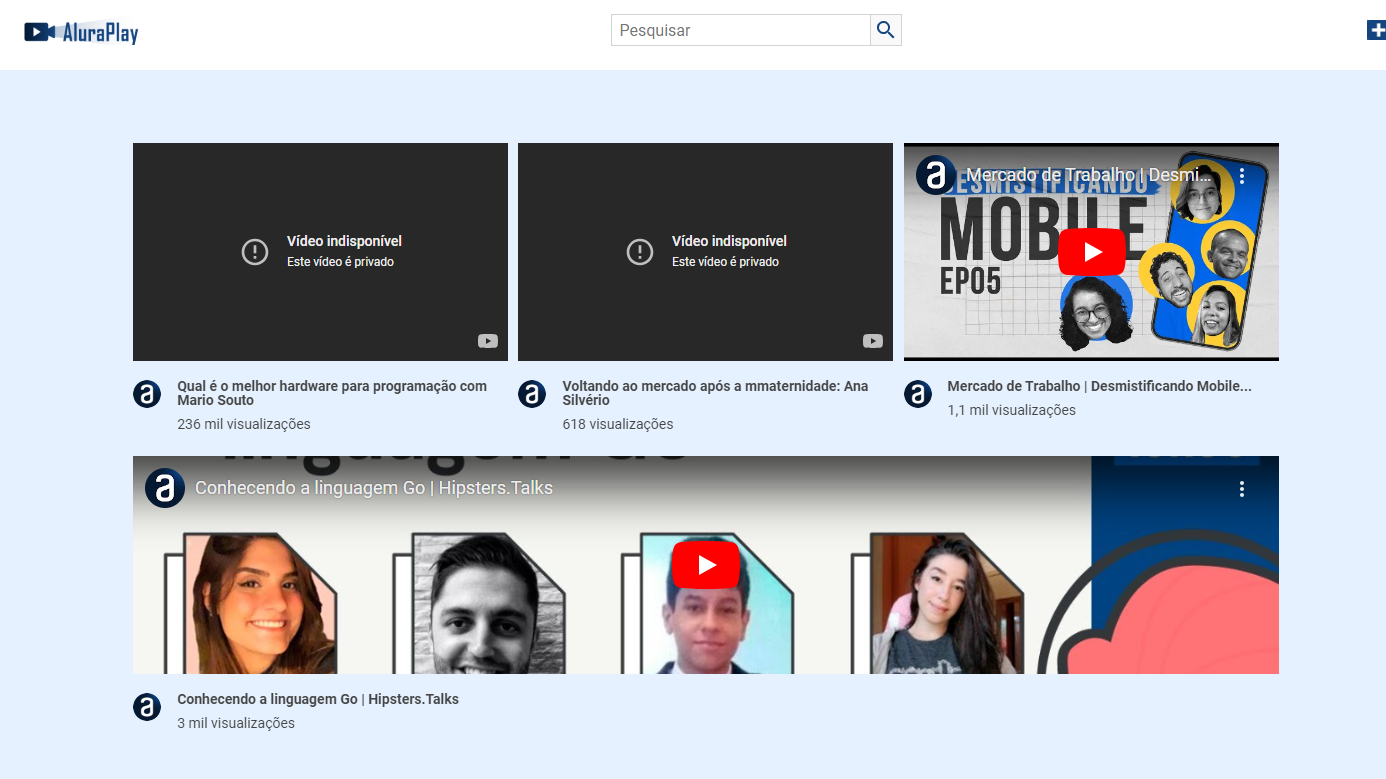Click YouTube logo on Ana Silvério video

(872, 341)
